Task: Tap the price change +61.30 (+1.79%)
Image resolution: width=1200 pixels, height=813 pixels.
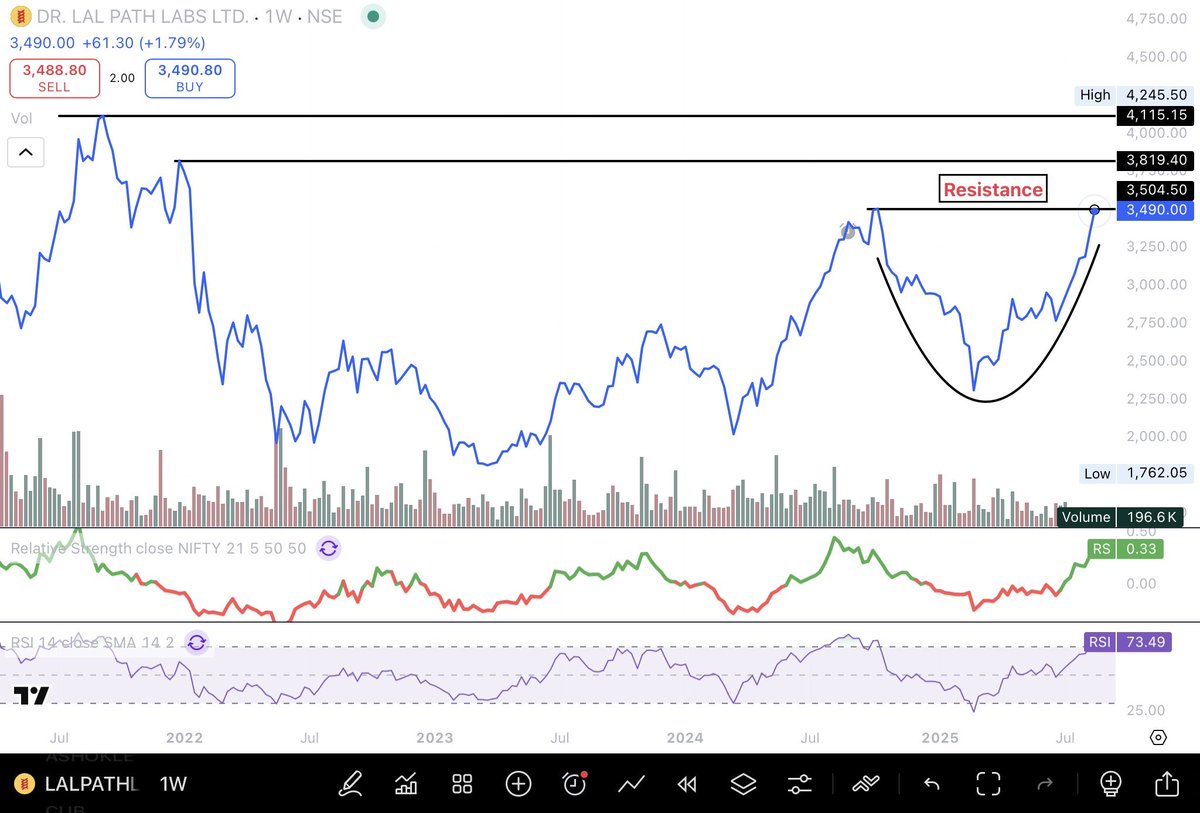Action: click(x=143, y=43)
